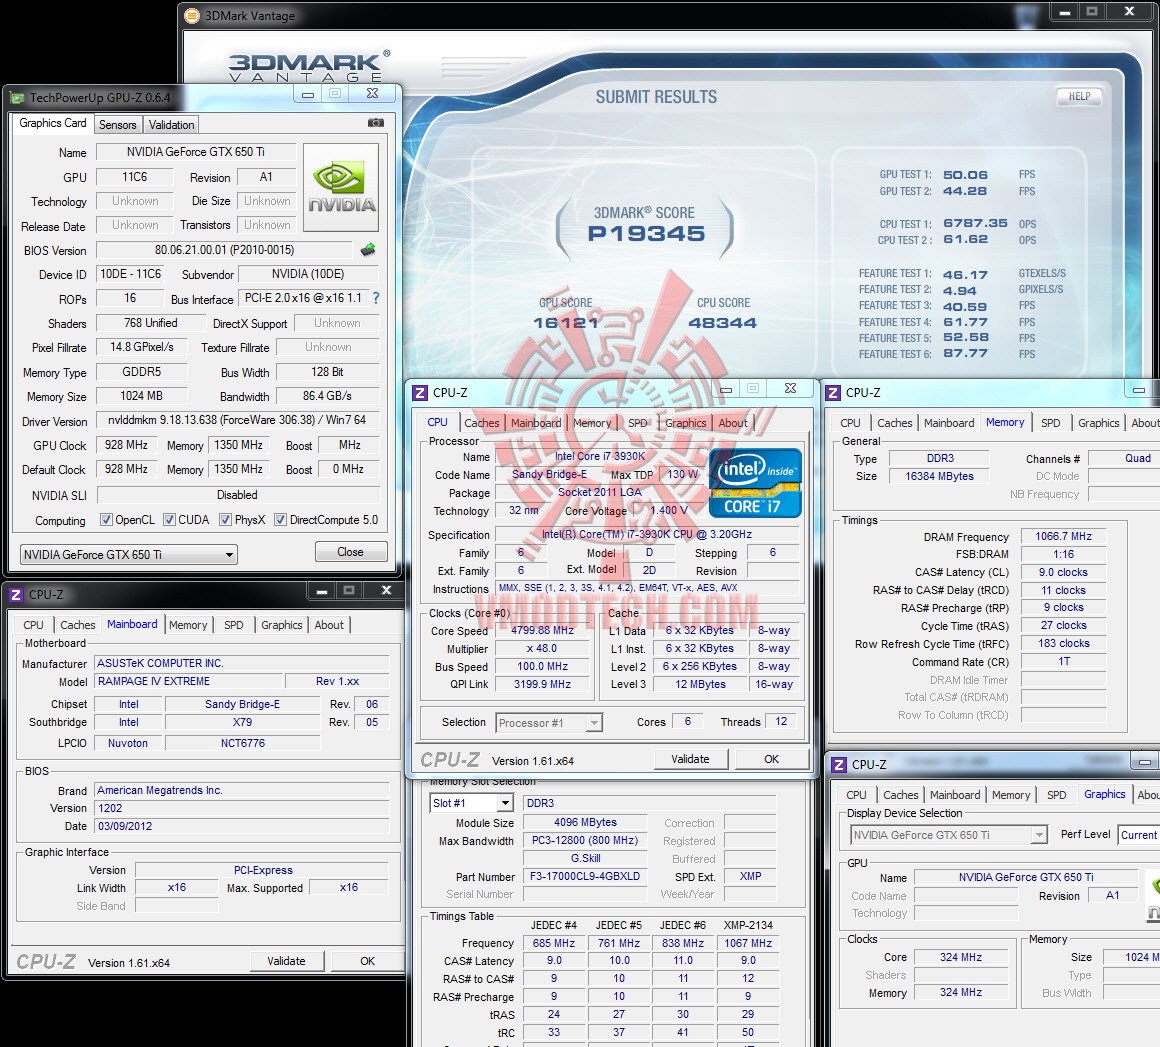Image resolution: width=1160 pixels, height=1047 pixels.
Task: Click the Core Speed value 4799.88 MHz
Action: [x=542, y=630]
